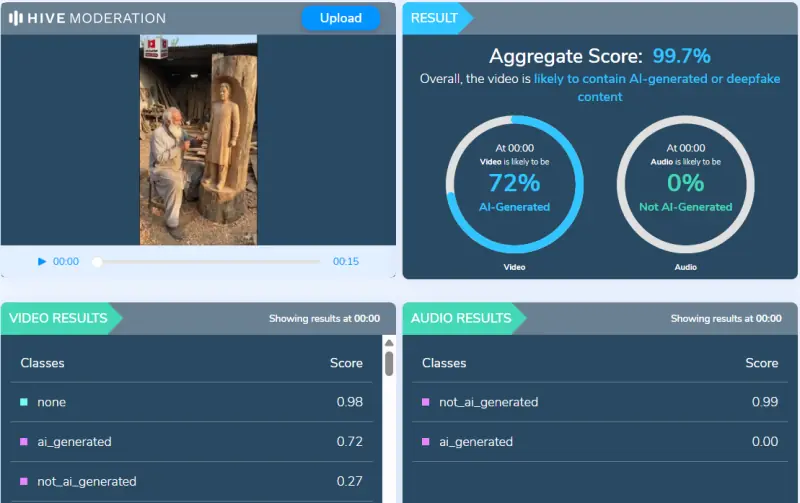Click the video results scrollbar thumb
Screen dimensions: 800x503
[389, 362]
